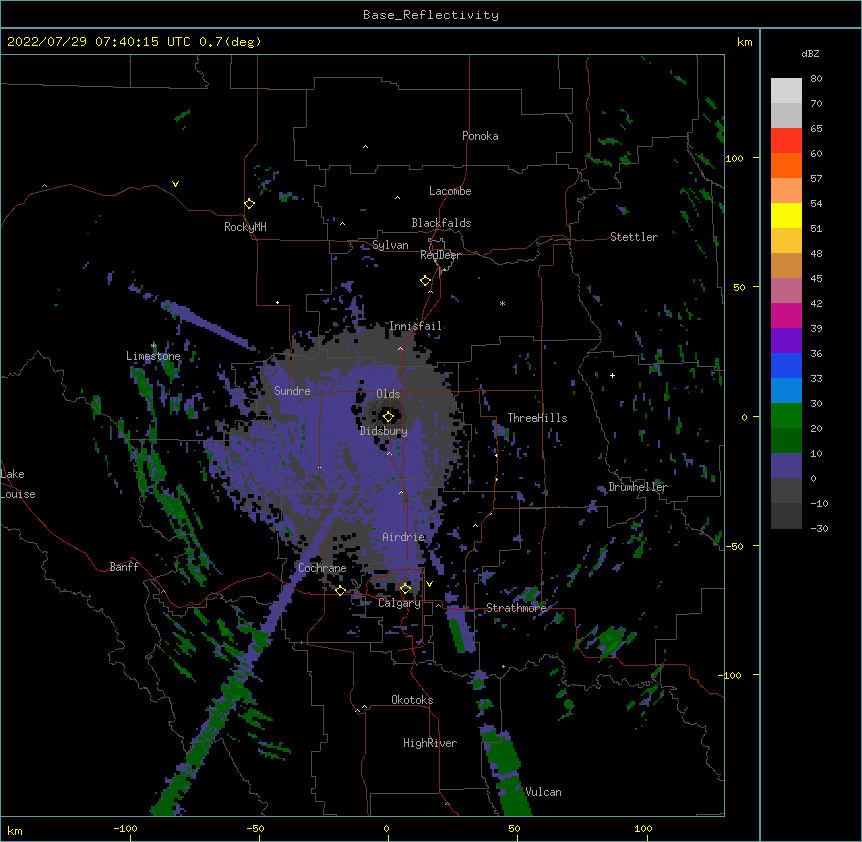This screenshot has height=842, width=862.
Task: Click the blue 36 dBZ legend color
Action: click(x=786, y=365)
